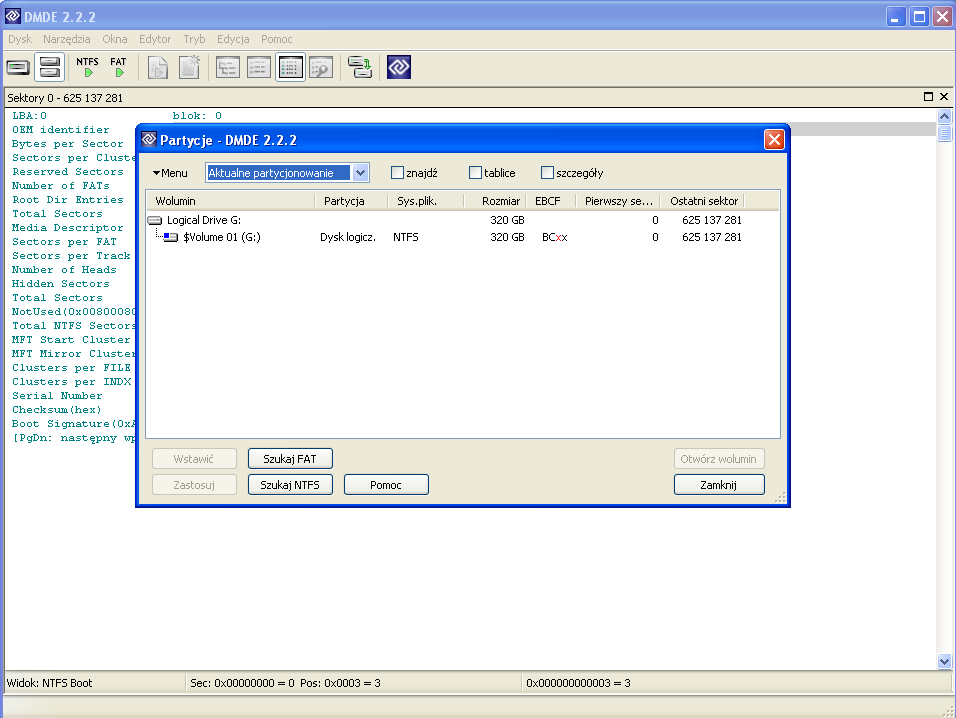This screenshot has height=718, width=956.
Task: Close the Sektory editor pane
Action: pos(944,97)
